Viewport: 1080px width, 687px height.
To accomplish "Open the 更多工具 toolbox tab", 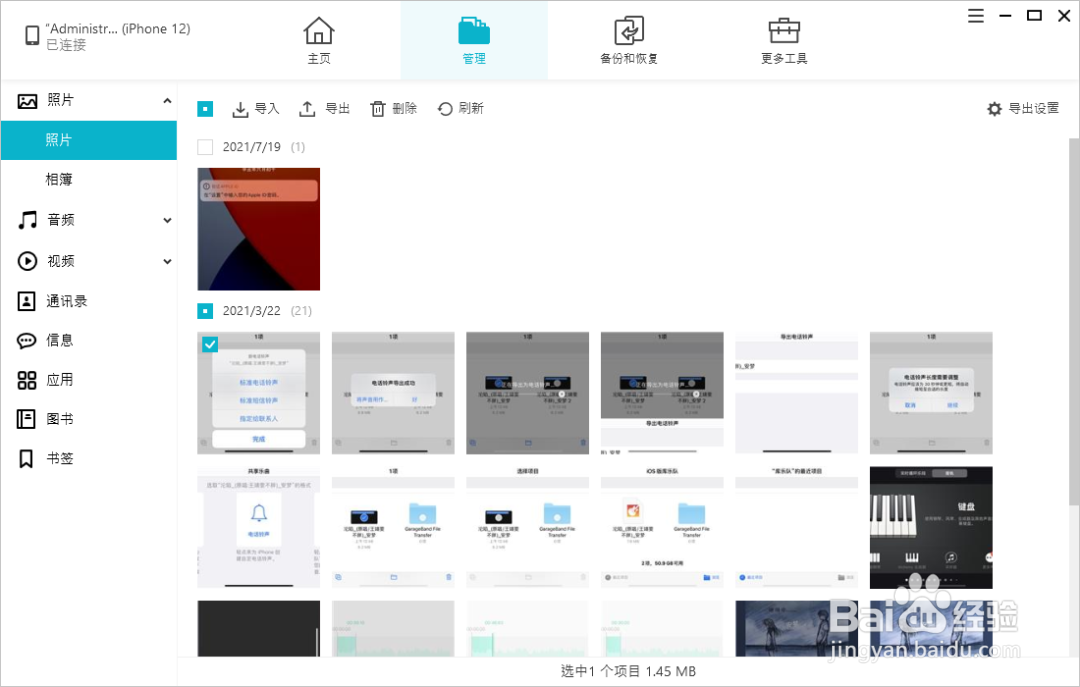I will pos(784,41).
